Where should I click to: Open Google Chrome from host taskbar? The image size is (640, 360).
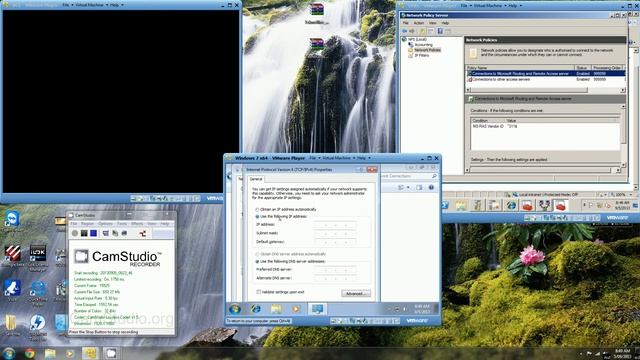point(29,353)
